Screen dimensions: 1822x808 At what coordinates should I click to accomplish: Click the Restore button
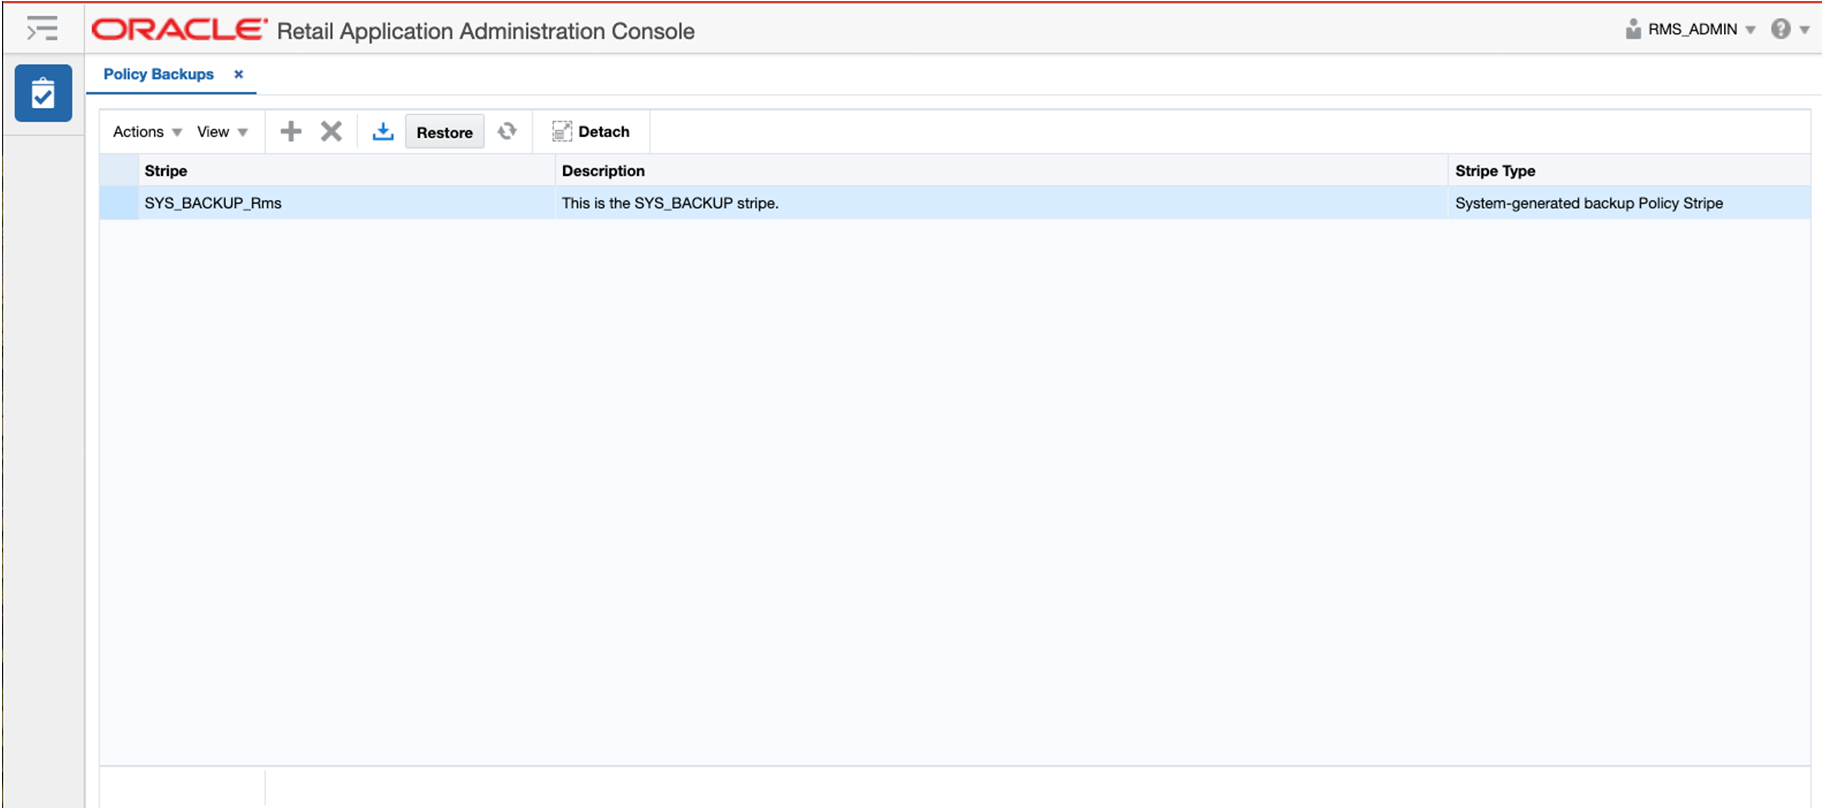pos(444,132)
